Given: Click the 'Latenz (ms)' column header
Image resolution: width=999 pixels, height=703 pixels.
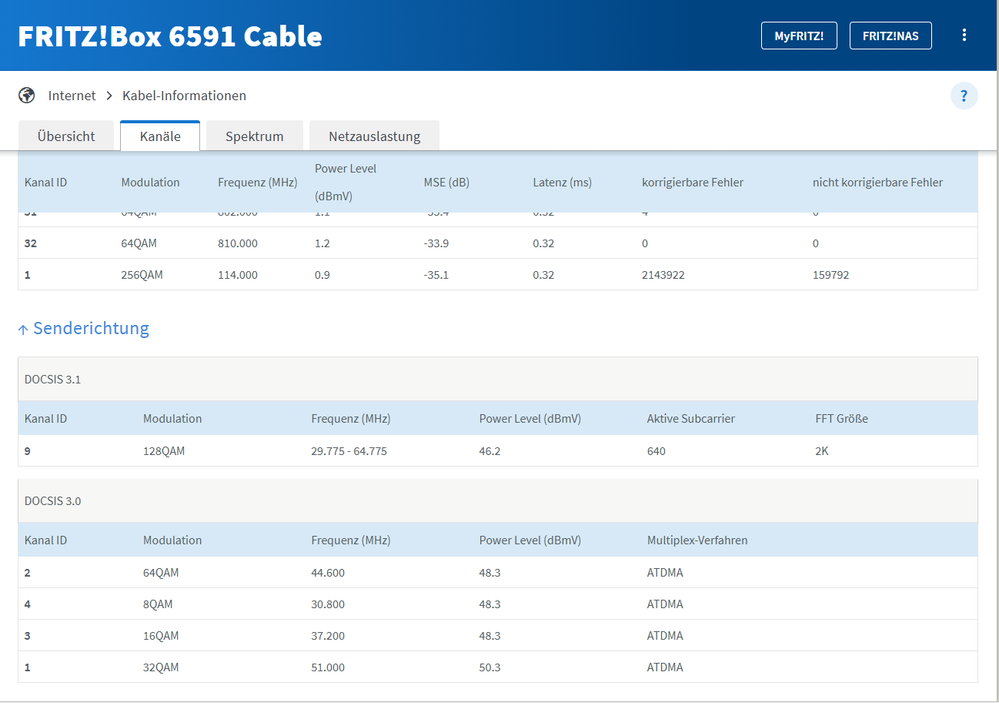Looking at the screenshot, I should point(562,182).
